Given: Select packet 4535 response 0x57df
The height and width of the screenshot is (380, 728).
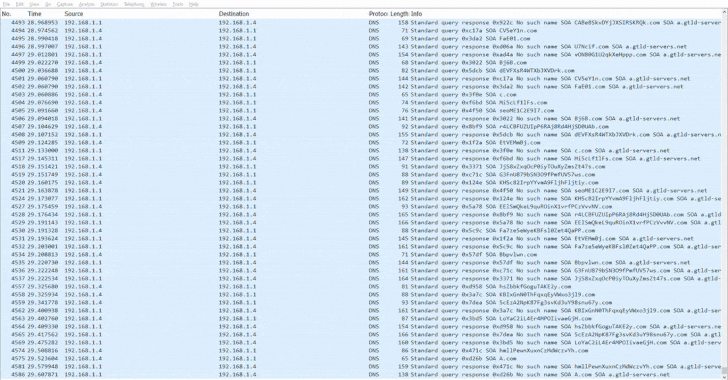Looking at the screenshot, I should (x=361, y=262).
